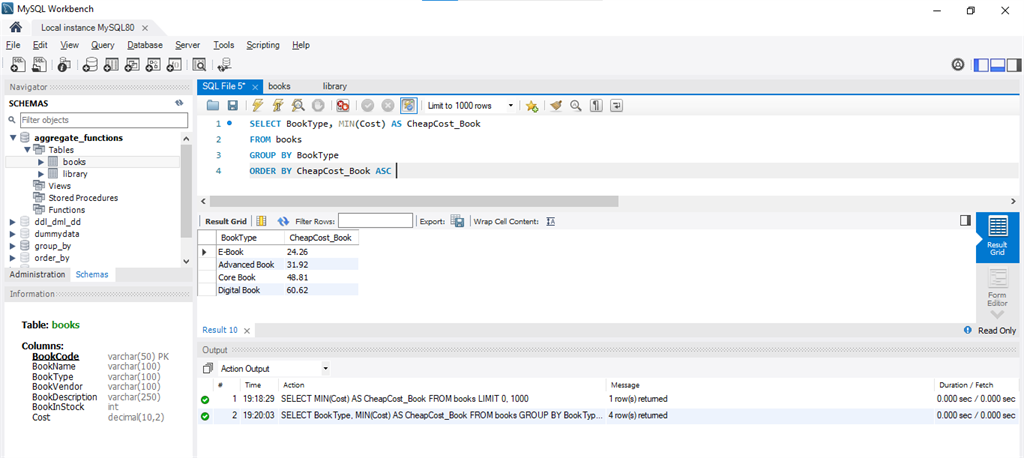Create a new stored procedure icon
1024x458 pixels.
pos(153,64)
